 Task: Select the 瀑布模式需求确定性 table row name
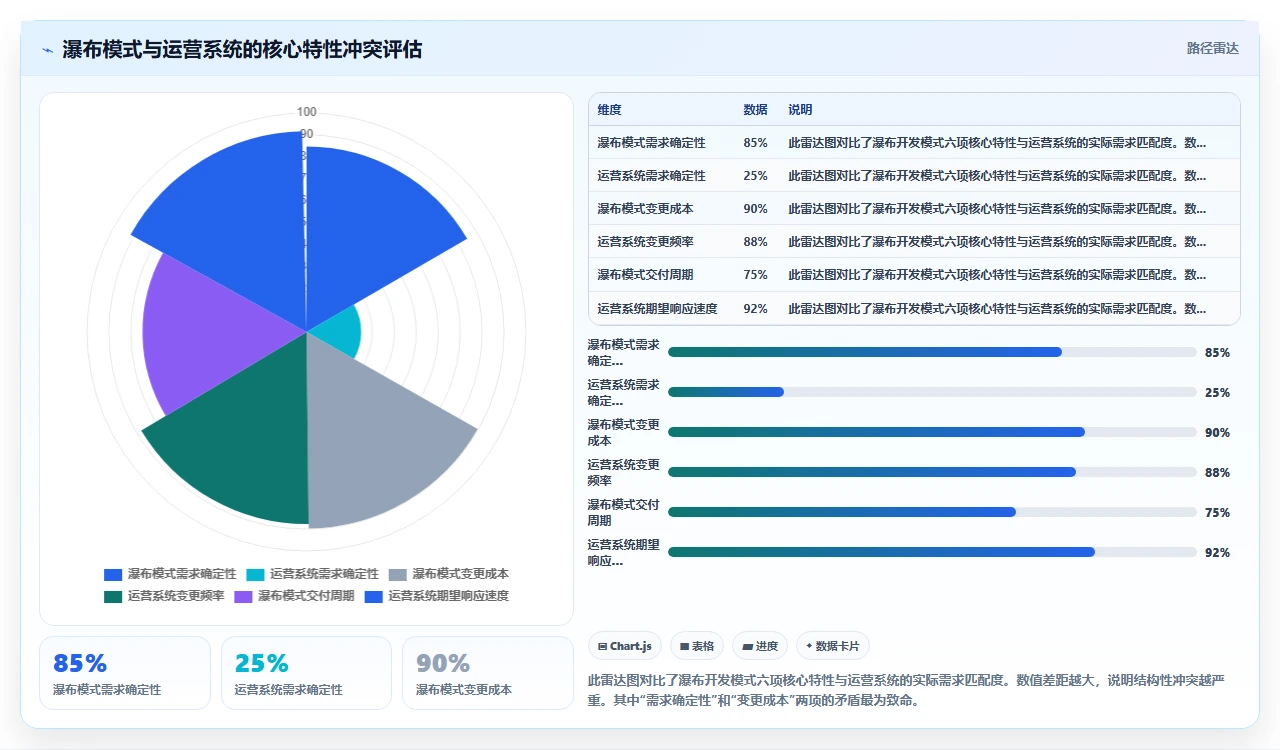[651, 143]
